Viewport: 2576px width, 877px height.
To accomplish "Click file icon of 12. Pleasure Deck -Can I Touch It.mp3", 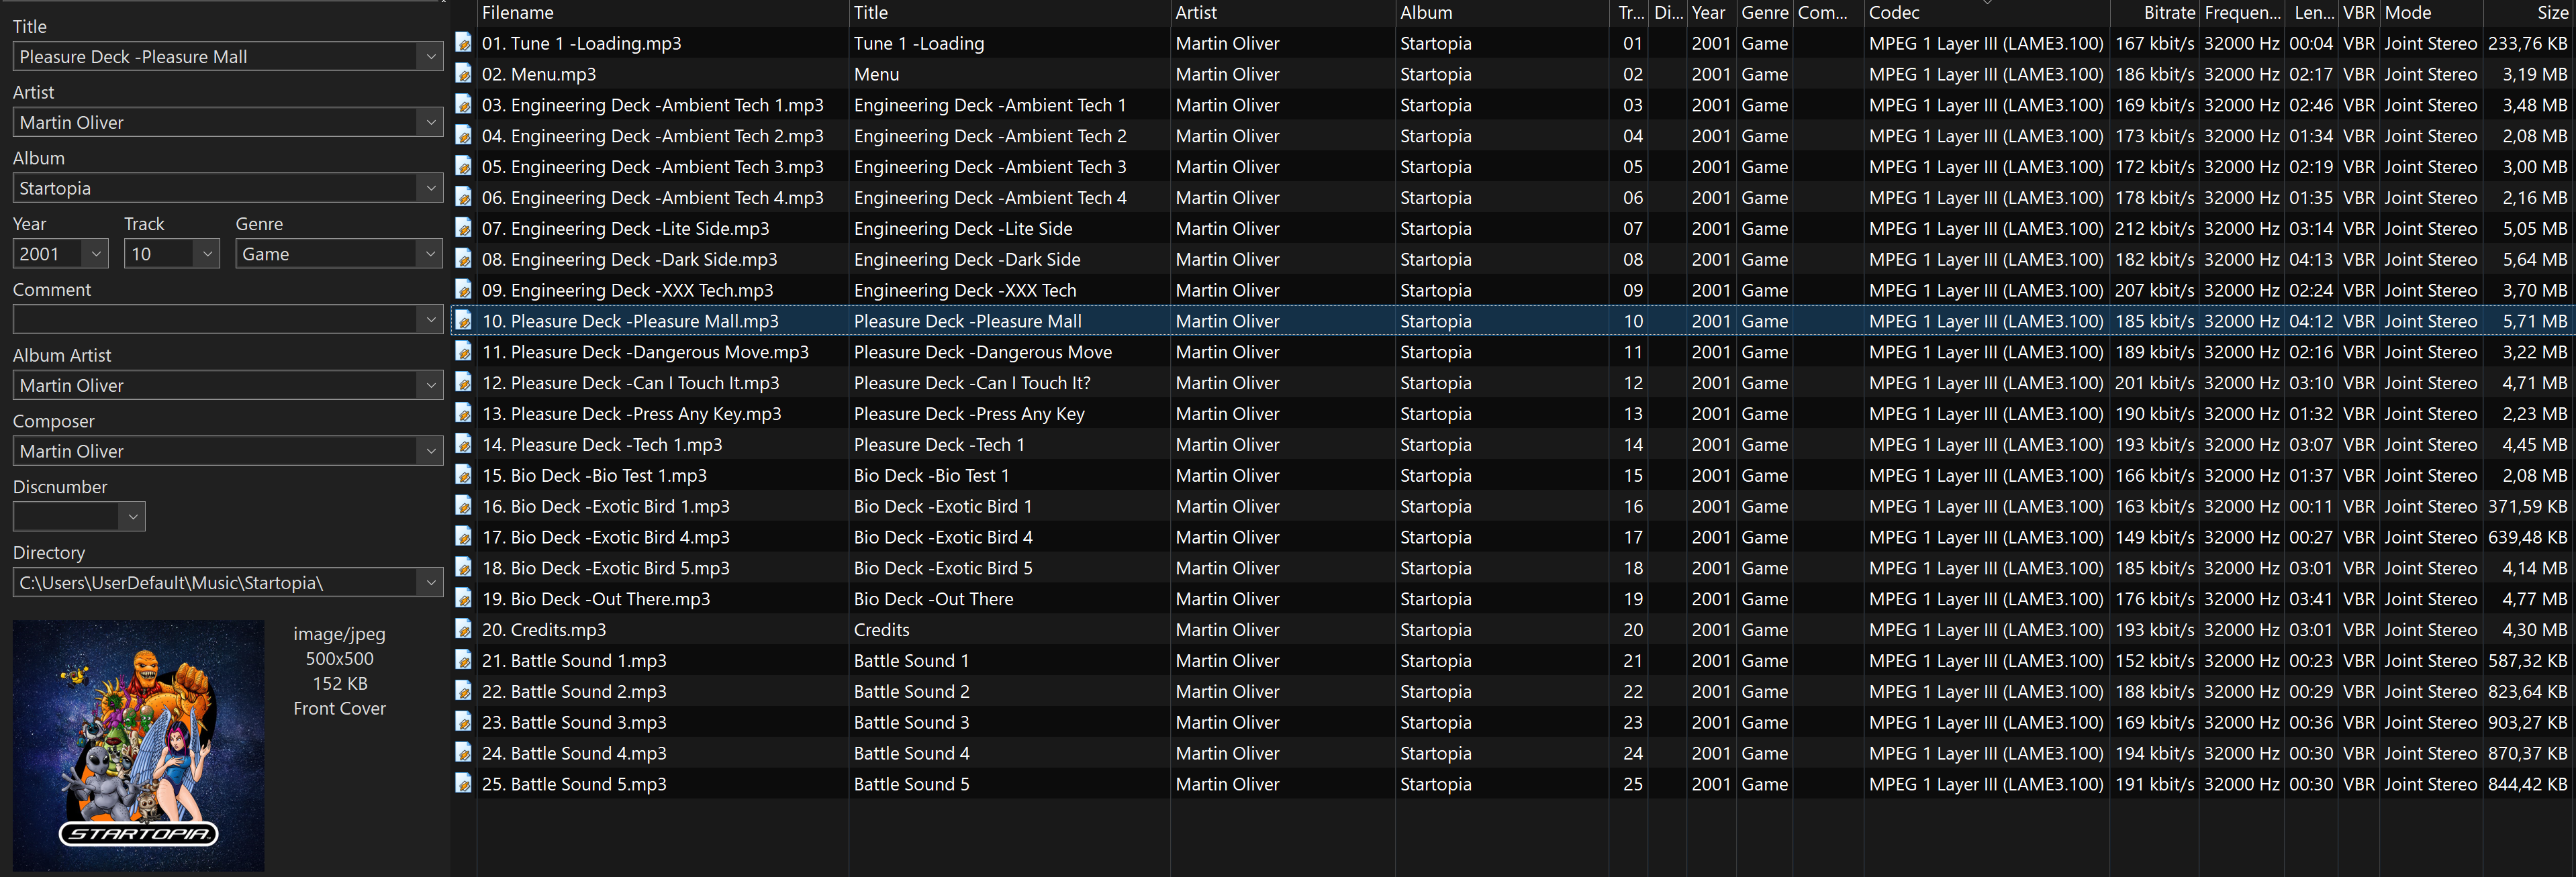I will click(463, 382).
